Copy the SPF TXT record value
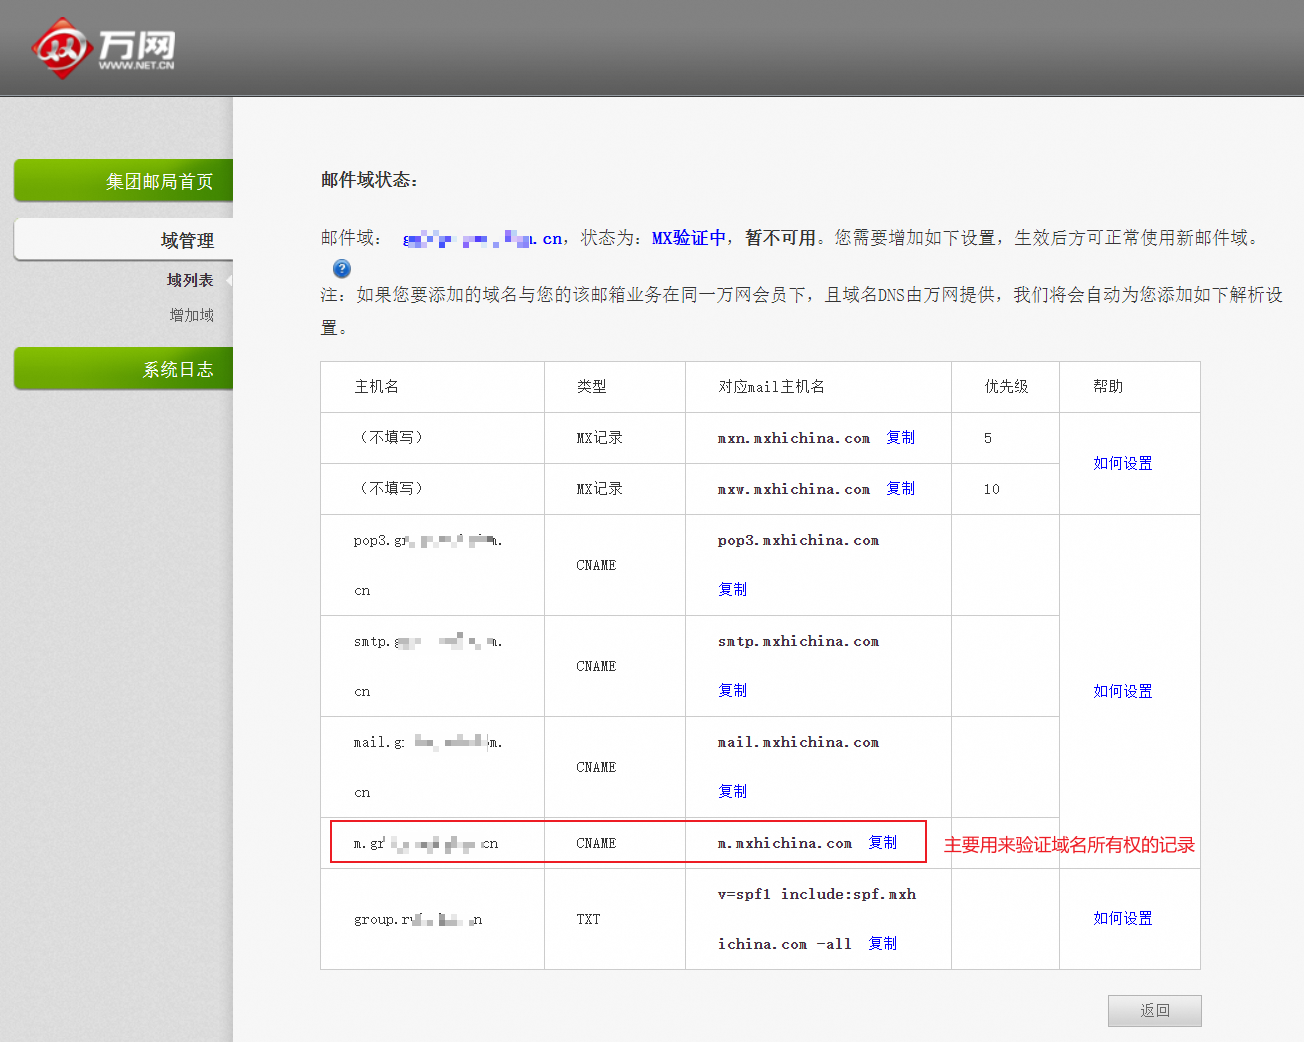 (882, 944)
